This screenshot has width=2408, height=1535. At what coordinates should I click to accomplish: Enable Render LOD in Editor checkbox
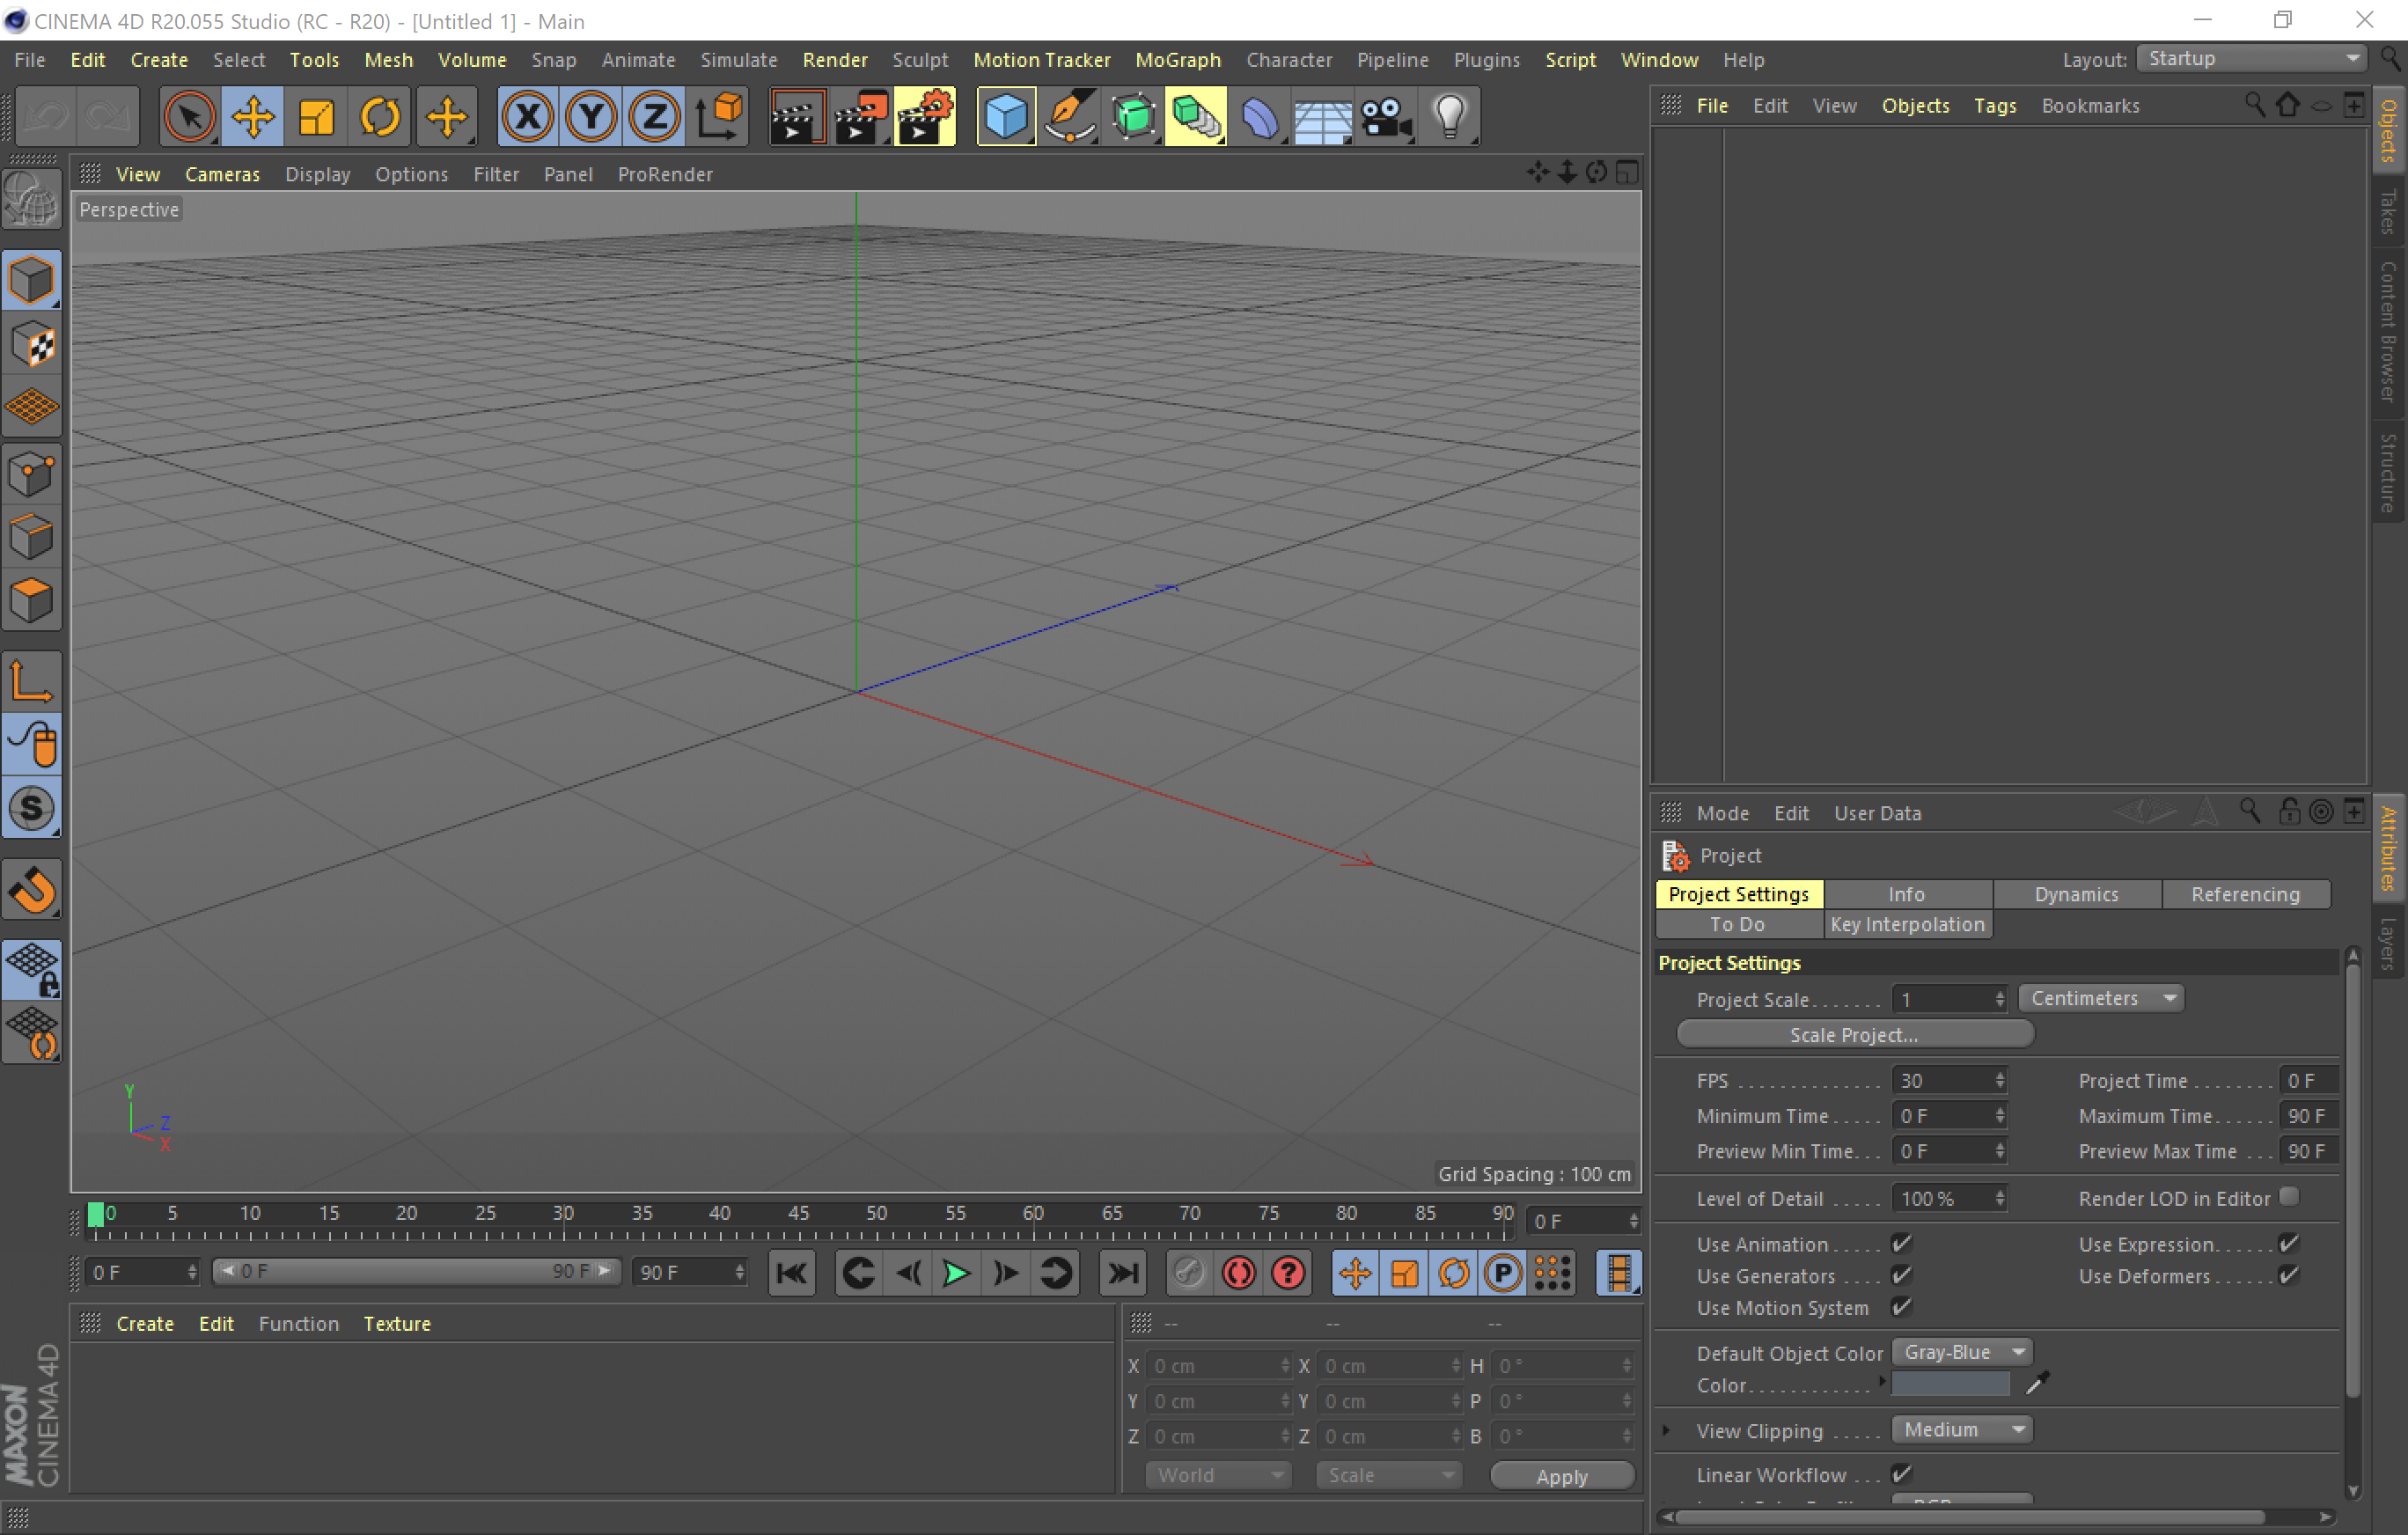[2289, 1197]
